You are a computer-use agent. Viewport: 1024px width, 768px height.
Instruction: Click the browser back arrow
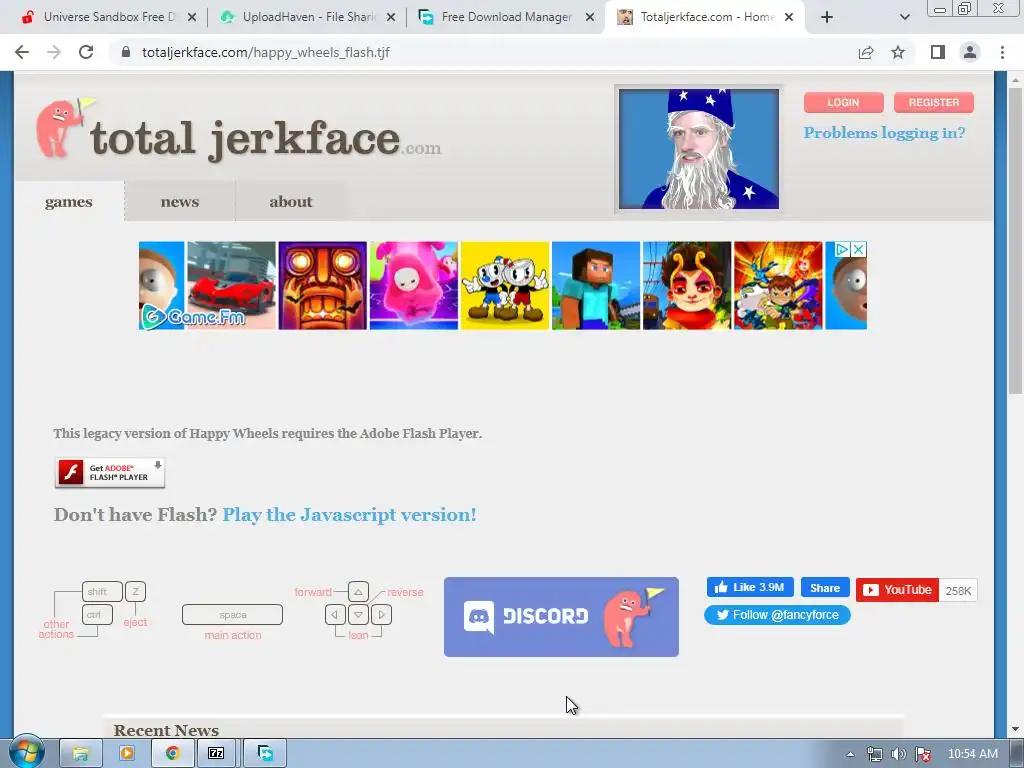pyautogui.click(x=22, y=52)
